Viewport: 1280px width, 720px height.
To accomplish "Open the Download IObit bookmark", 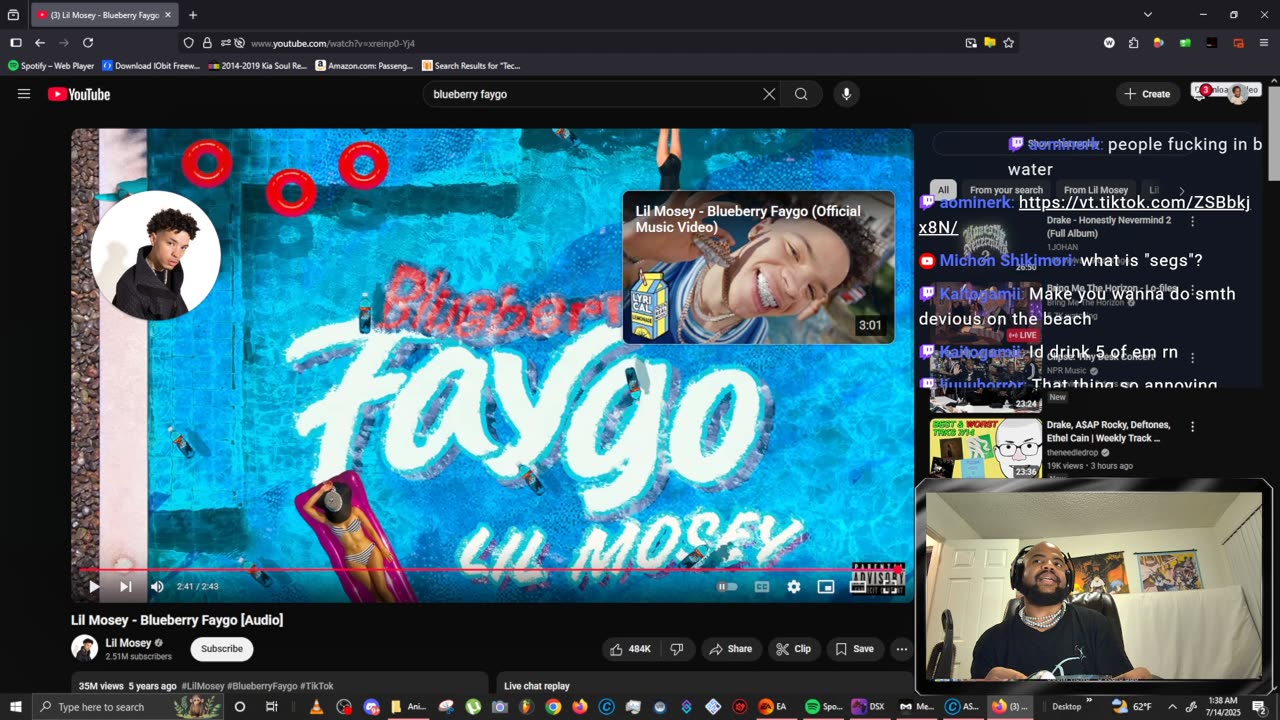I will [x=151, y=66].
